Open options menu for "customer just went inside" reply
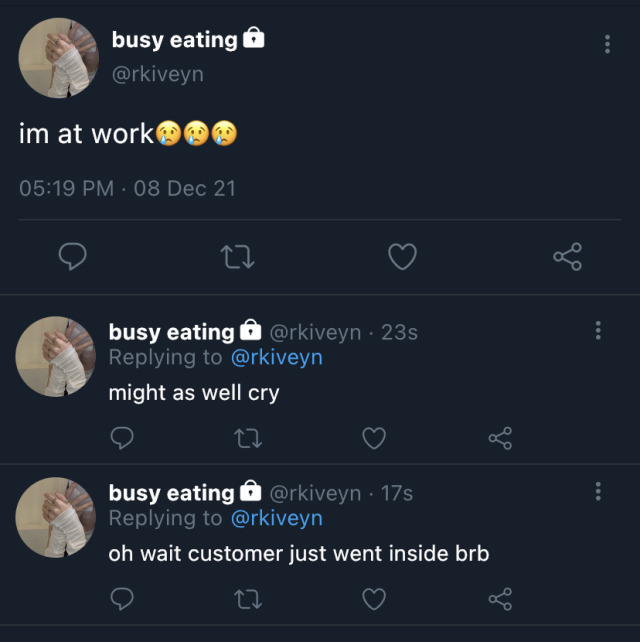This screenshot has height=642, width=640. (x=598, y=491)
